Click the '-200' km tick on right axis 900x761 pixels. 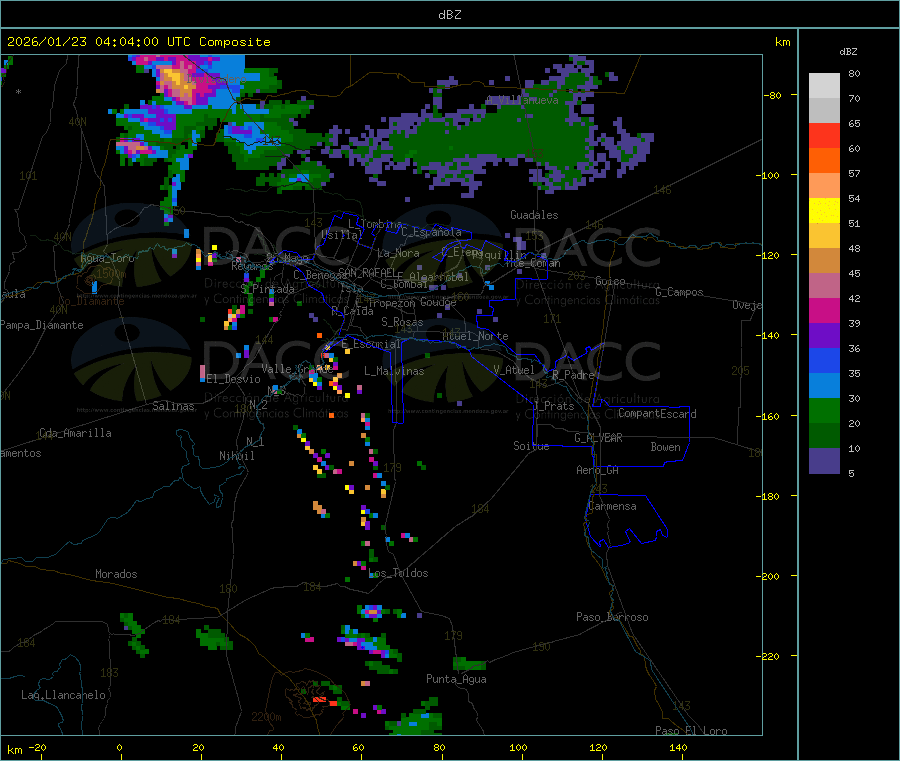[x=770, y=576]
